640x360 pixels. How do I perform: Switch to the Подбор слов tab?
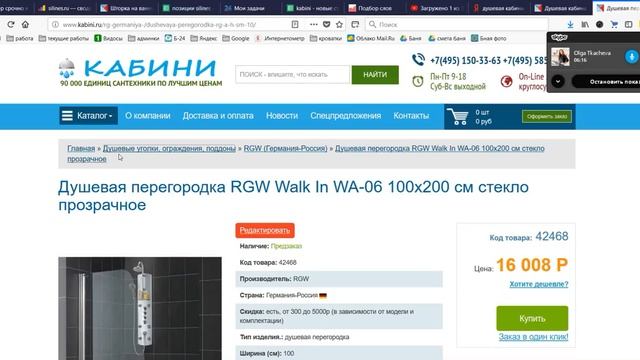click(x=375, y=8)
